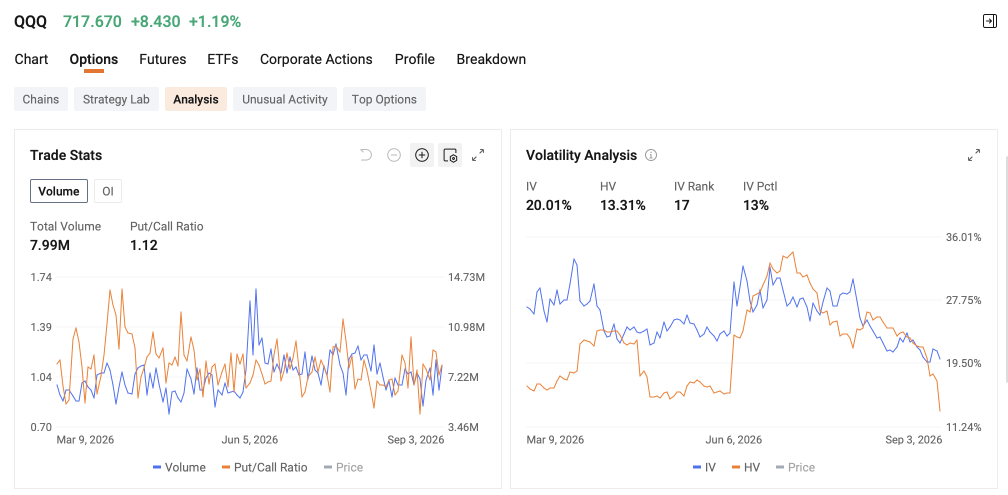Image resolution: width=1008 pixels, height=495 pixels.
Task: Click Jun 6, 2026 on volatility axis
Action: click(x=734, y=440)
